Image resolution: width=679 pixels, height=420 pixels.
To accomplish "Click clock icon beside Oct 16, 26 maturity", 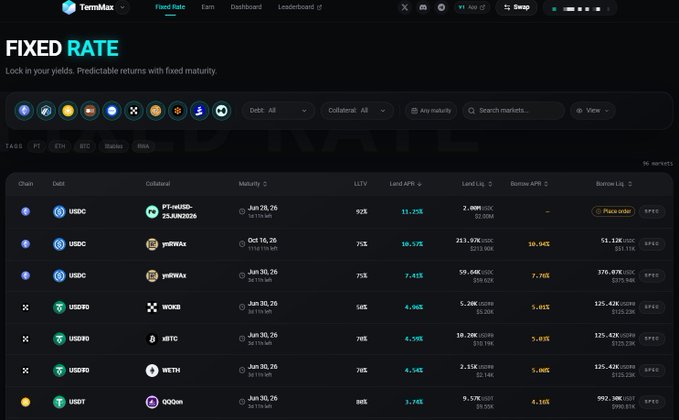I will [242, 244].
